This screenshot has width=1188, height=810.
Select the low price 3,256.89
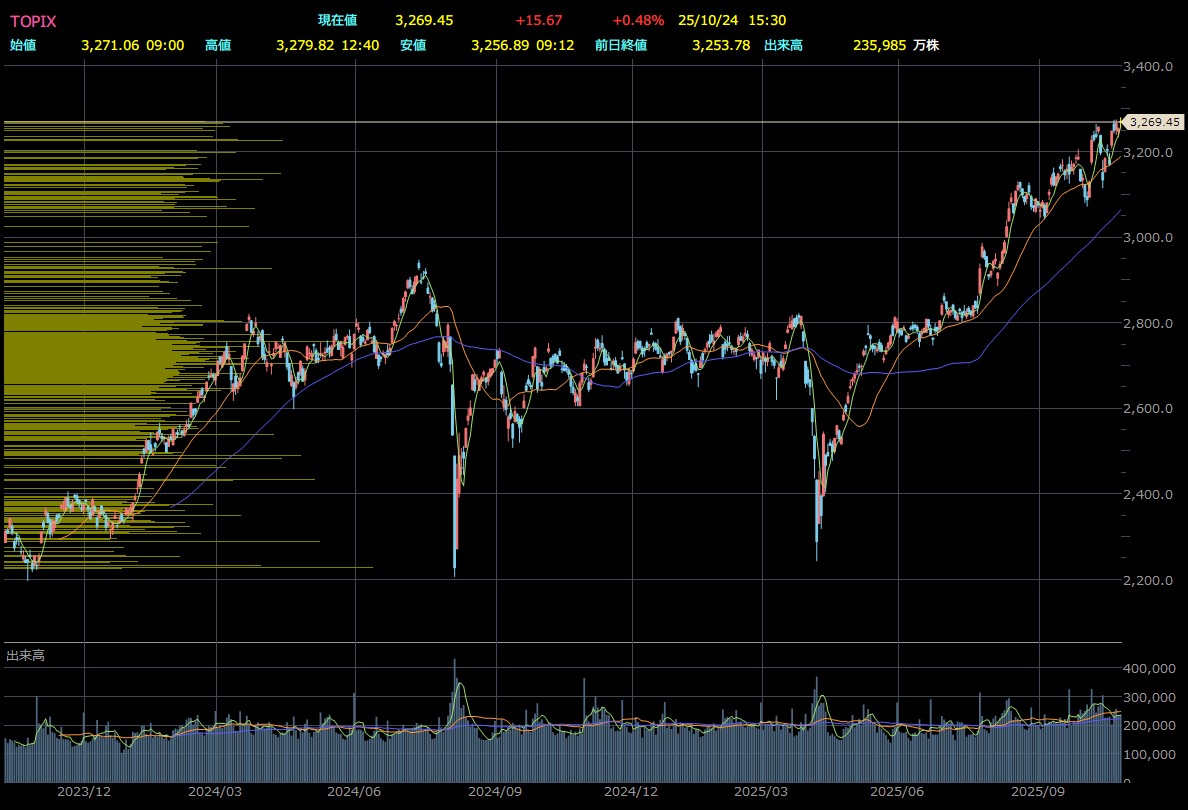point(500,45)
